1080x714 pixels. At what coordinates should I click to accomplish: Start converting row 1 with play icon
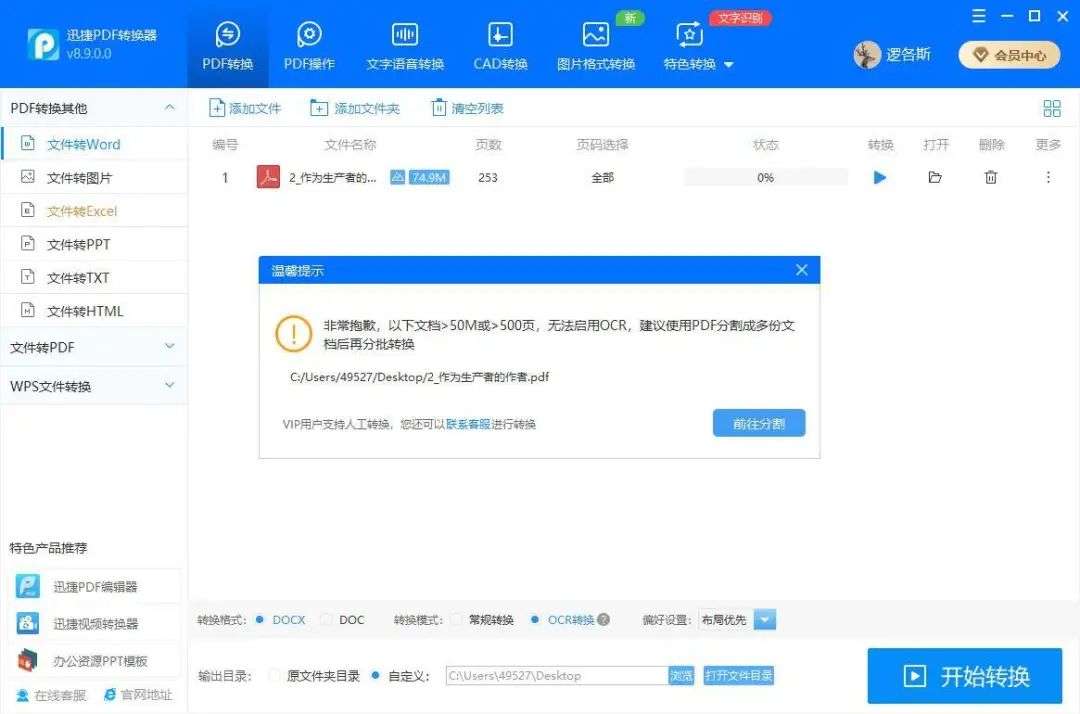coord(880,178)
